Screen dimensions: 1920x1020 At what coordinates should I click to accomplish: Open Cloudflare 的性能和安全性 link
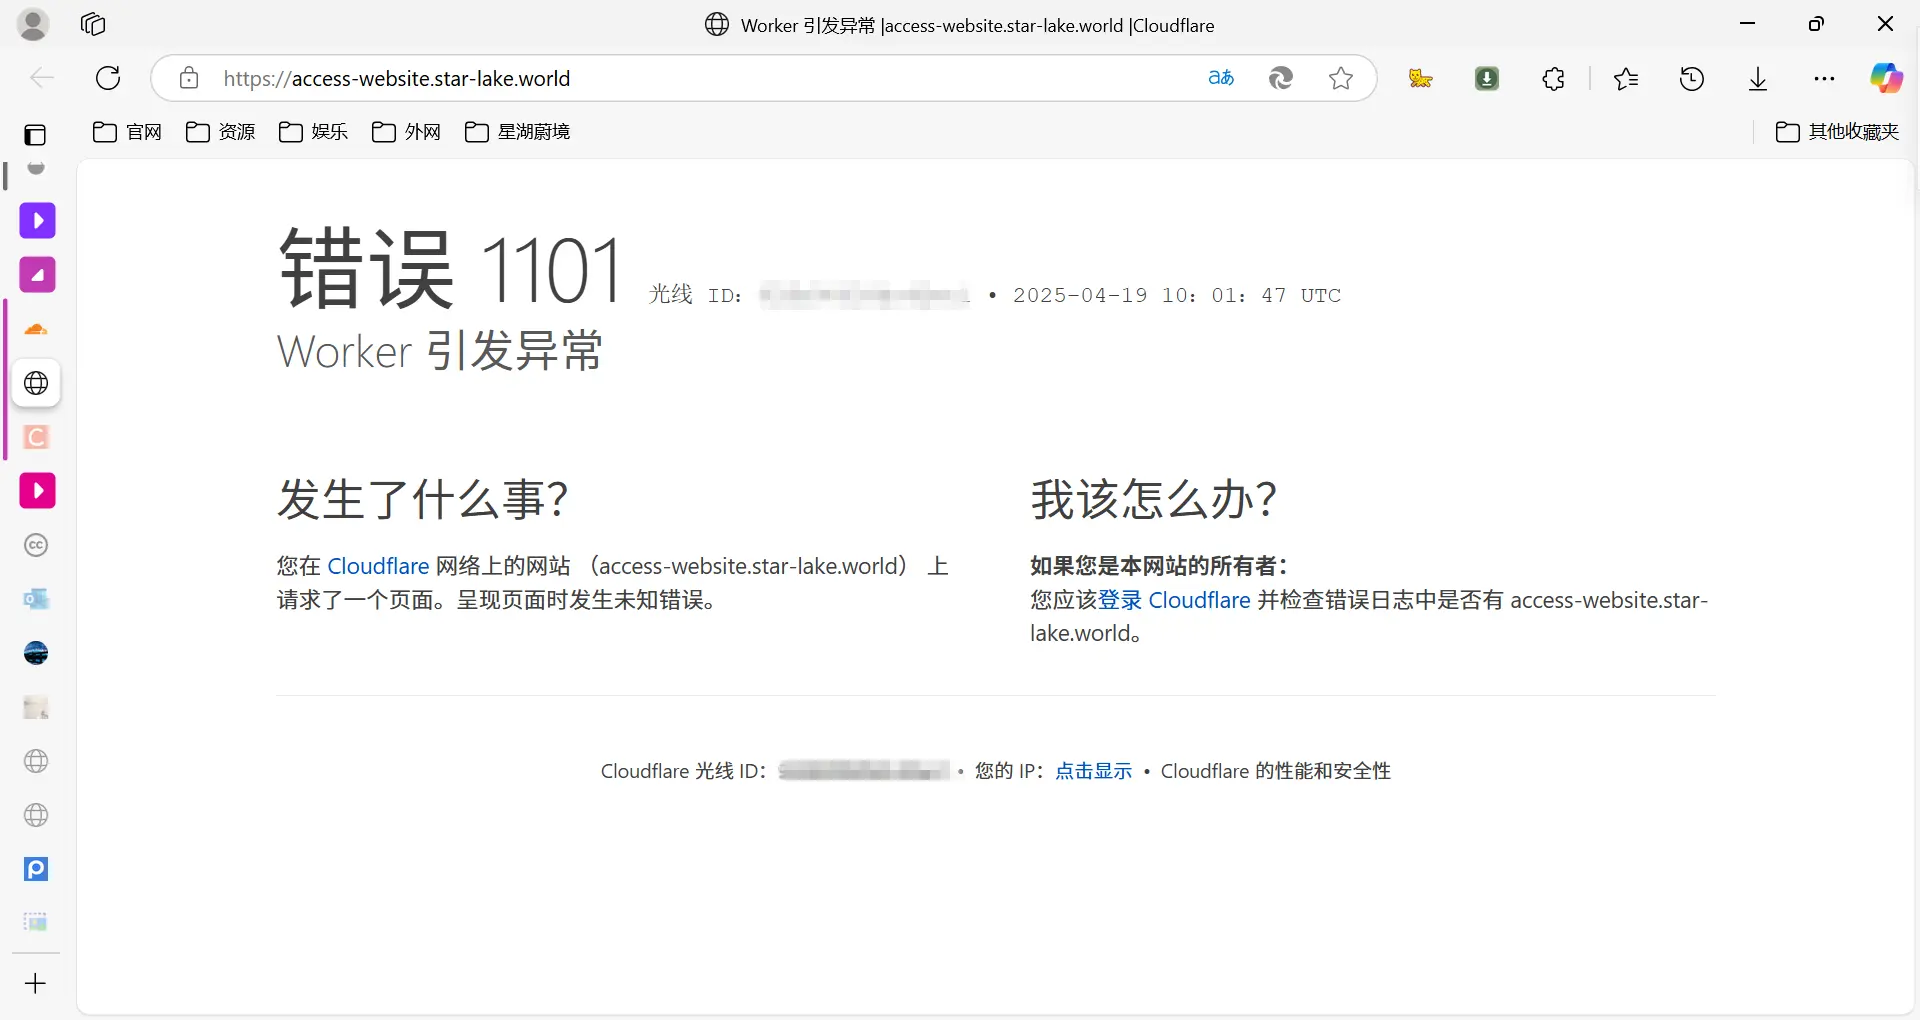(x=1276, y=771)
